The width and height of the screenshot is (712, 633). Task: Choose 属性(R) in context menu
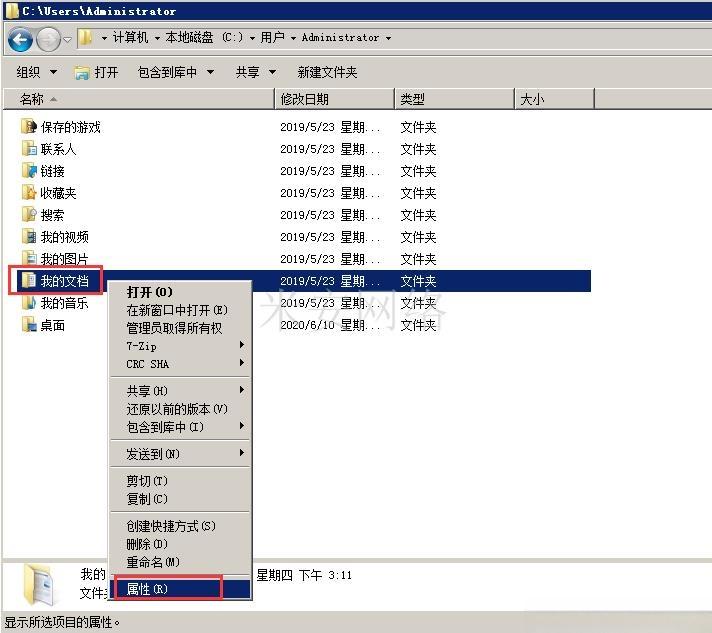(180, 589)
